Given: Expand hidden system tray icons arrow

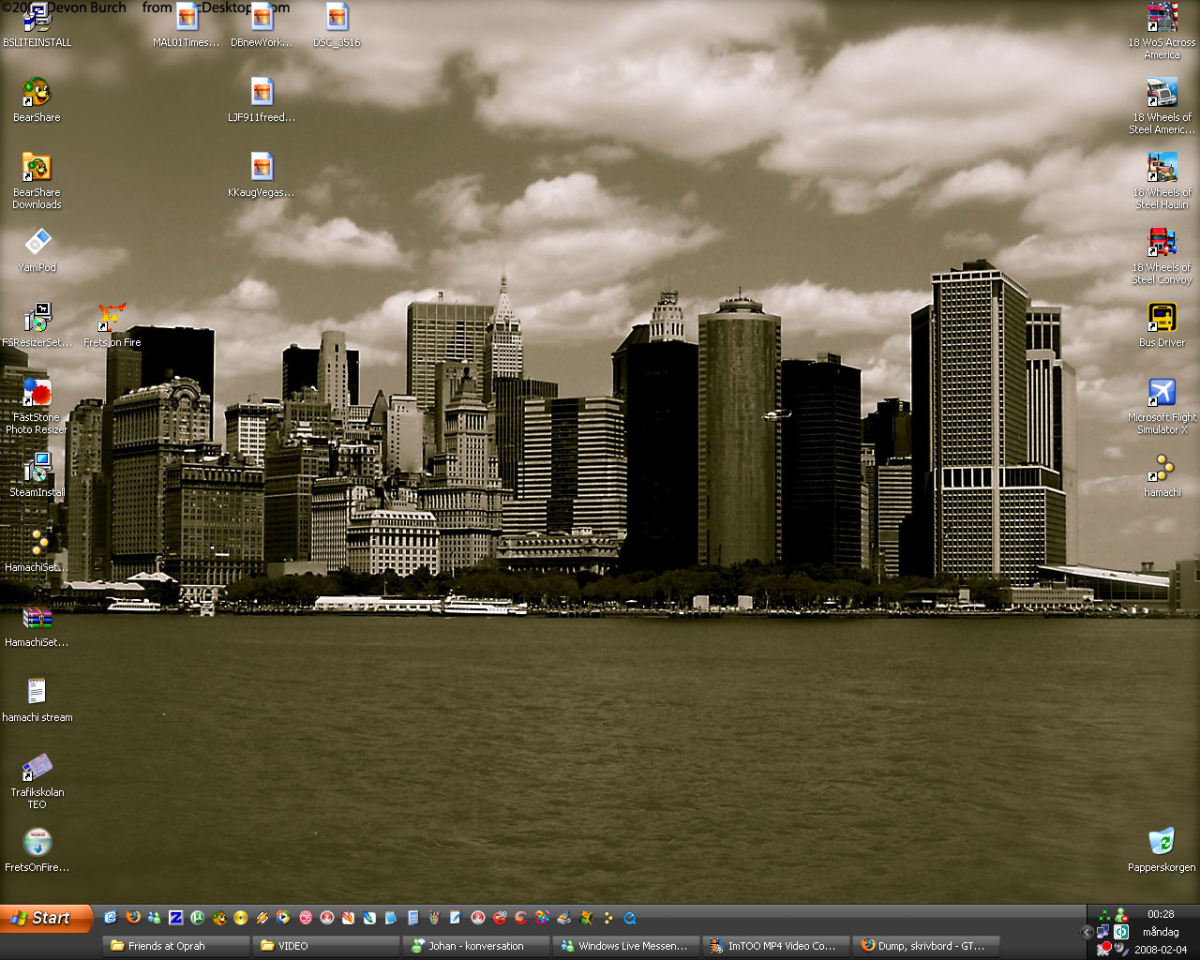Looking at the screenshot, I should [x=1087, y=932].
